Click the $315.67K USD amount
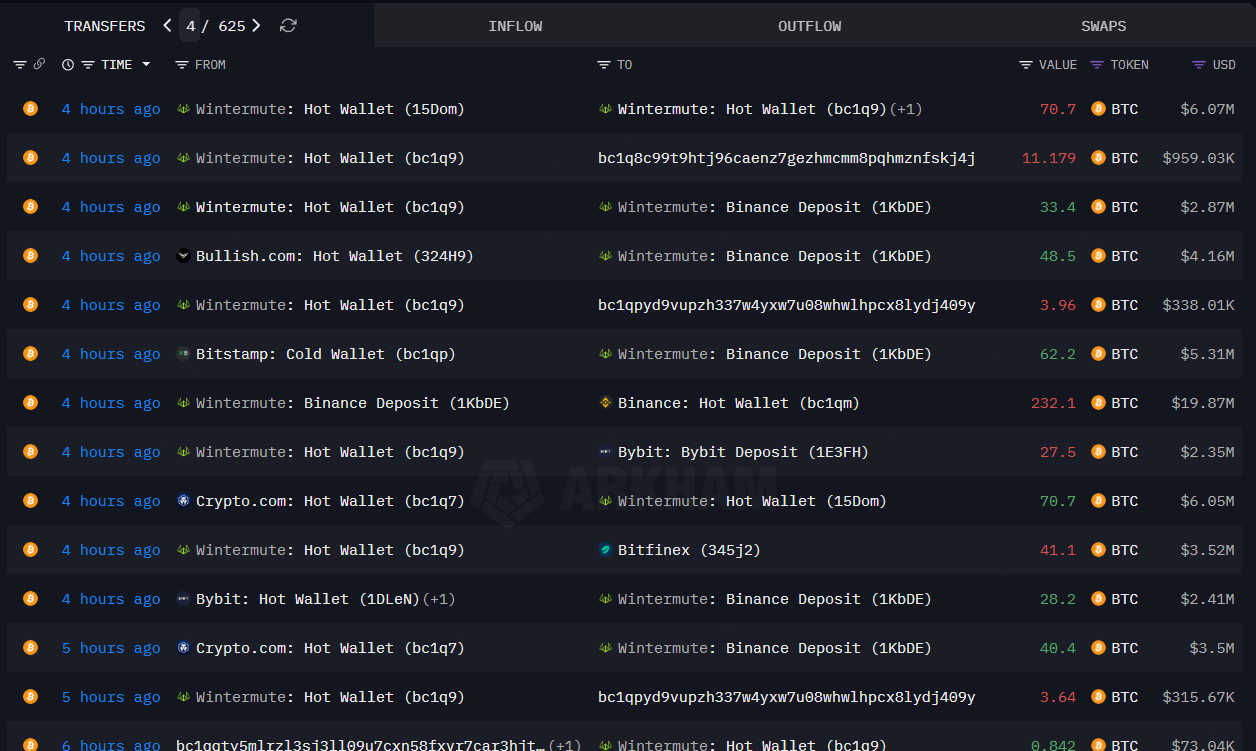The width and height of the screenshot is (1256, 751). (x=1199, y=697)
